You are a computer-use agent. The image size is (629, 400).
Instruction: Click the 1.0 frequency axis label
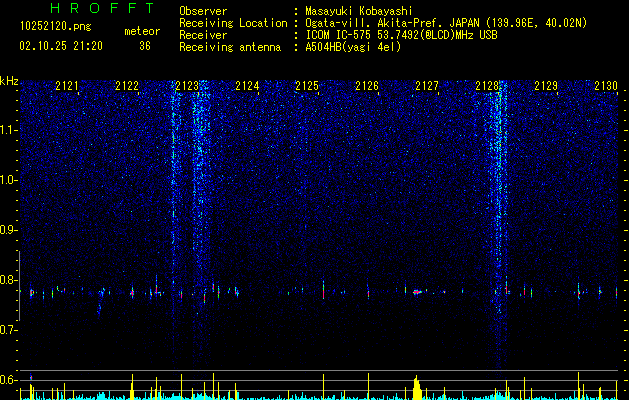point(9,180)
